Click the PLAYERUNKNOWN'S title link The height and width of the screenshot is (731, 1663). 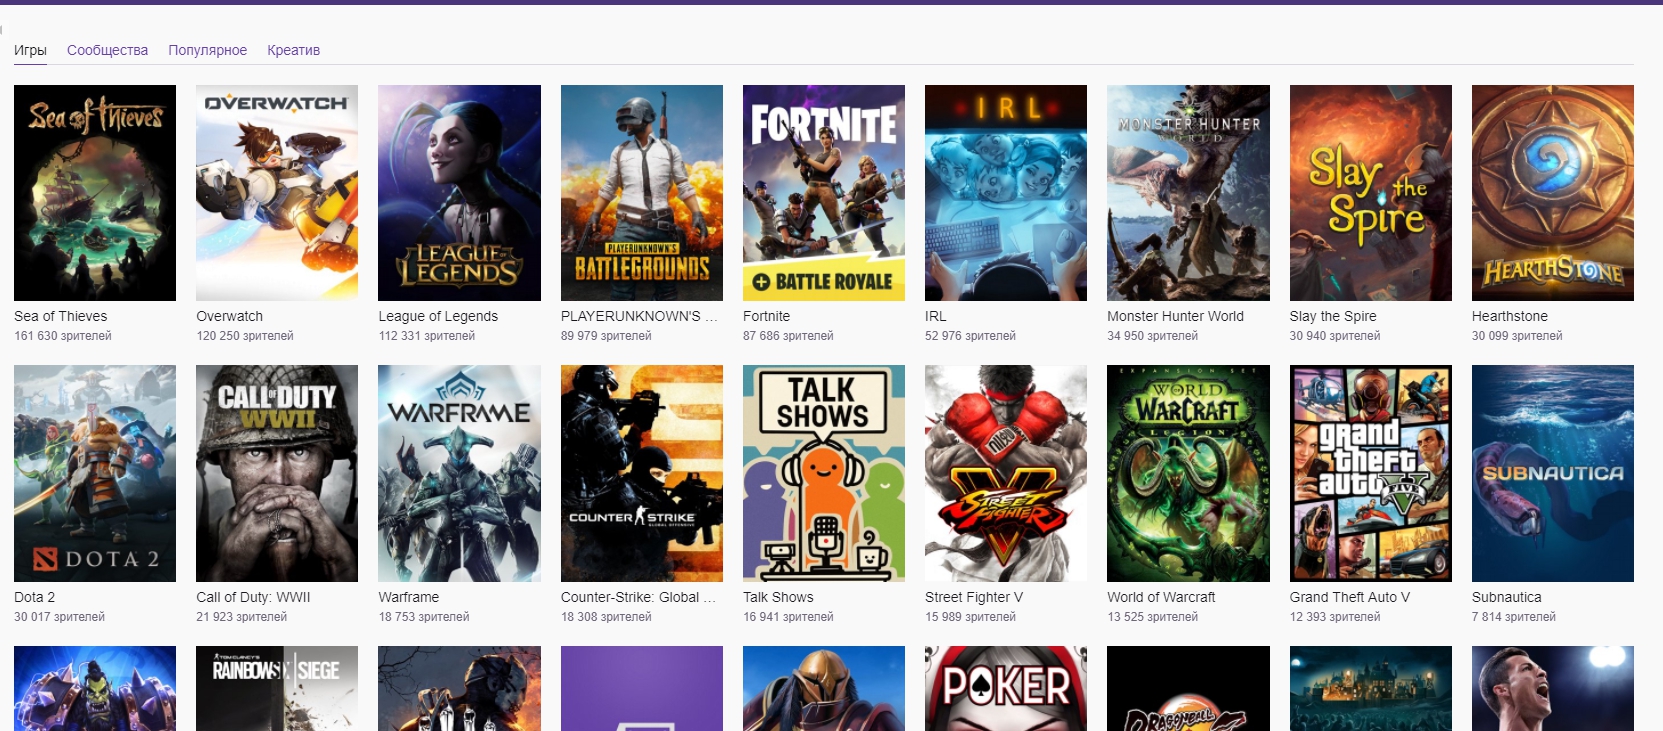(639, 316)
